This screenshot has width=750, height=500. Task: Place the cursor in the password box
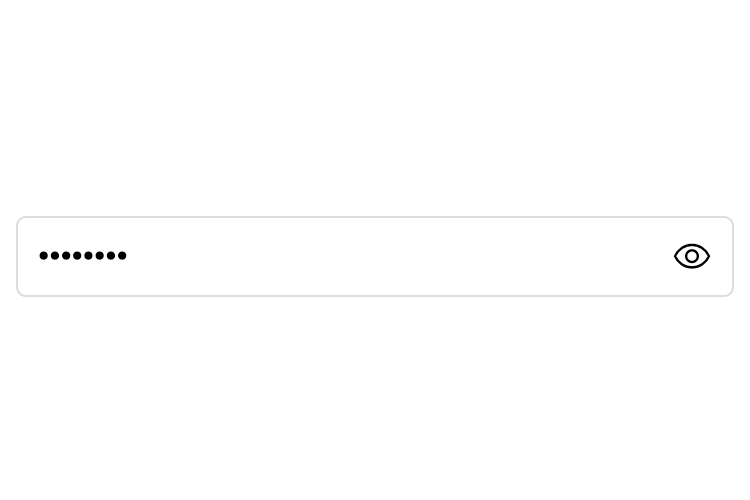click(350, 256)
